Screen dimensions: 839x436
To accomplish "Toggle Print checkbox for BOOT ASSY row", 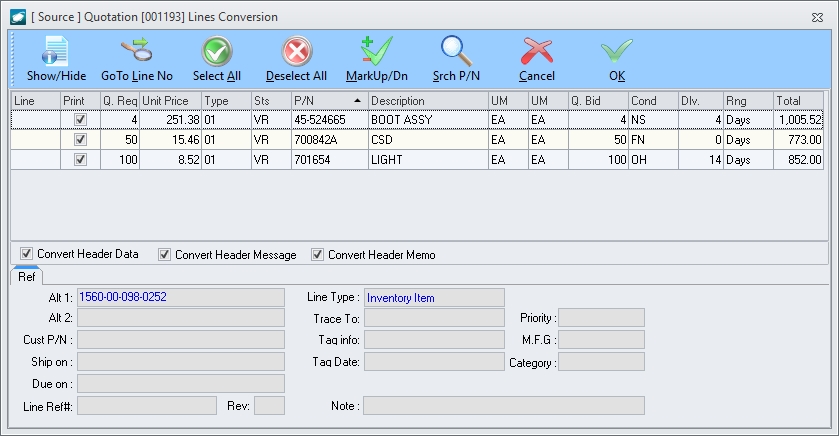I will (x=80, y=119).
